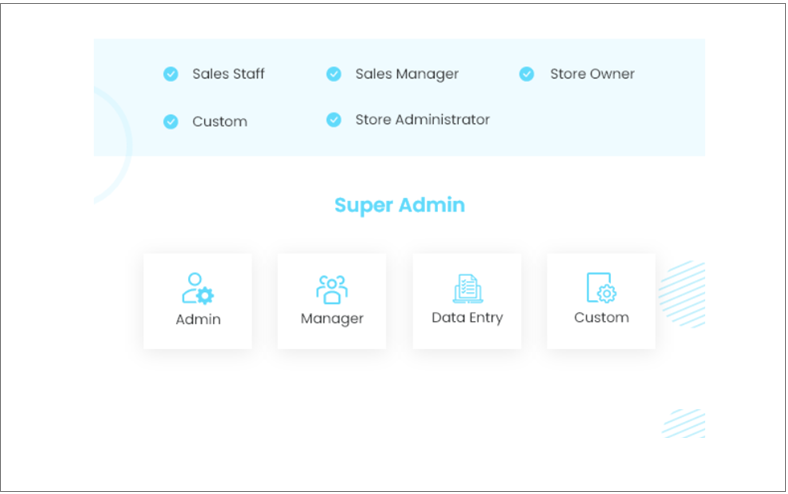The image size is (788, 494).
Task: Open the Manager card label
Action: pos(332,319)
